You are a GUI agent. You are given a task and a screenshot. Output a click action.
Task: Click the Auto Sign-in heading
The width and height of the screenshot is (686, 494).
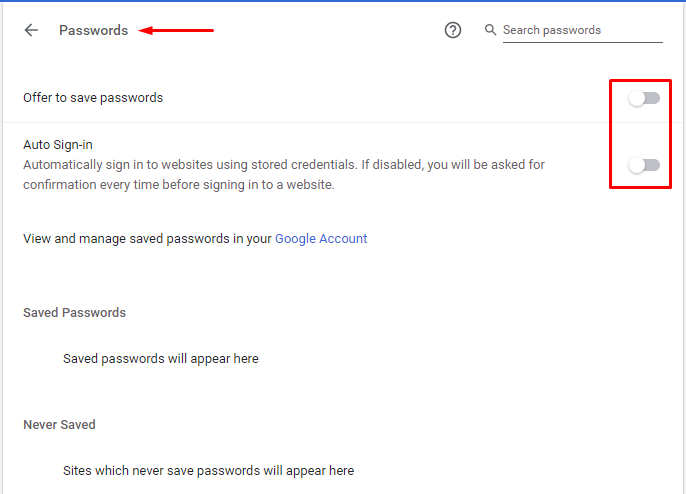point(58,144)
